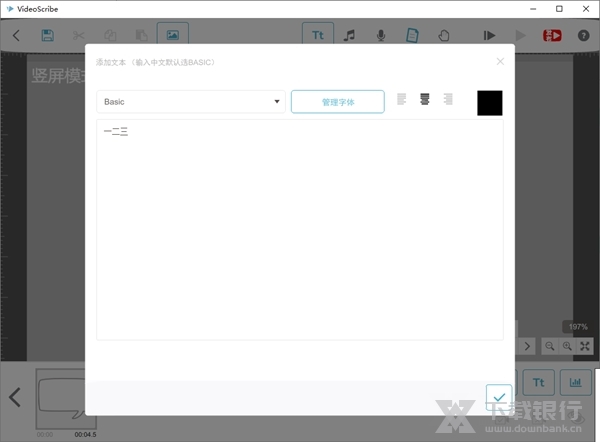The height and width of the screenshot is (442, 600).
Task: Click the publish video icon
Action: [552, 35]
